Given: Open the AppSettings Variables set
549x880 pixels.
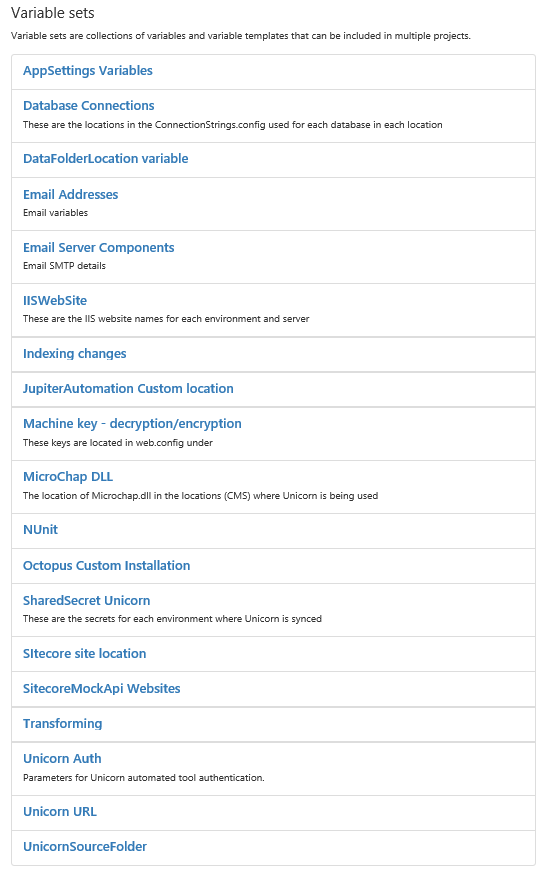Looking at the screenshot, I should [88, 71].
